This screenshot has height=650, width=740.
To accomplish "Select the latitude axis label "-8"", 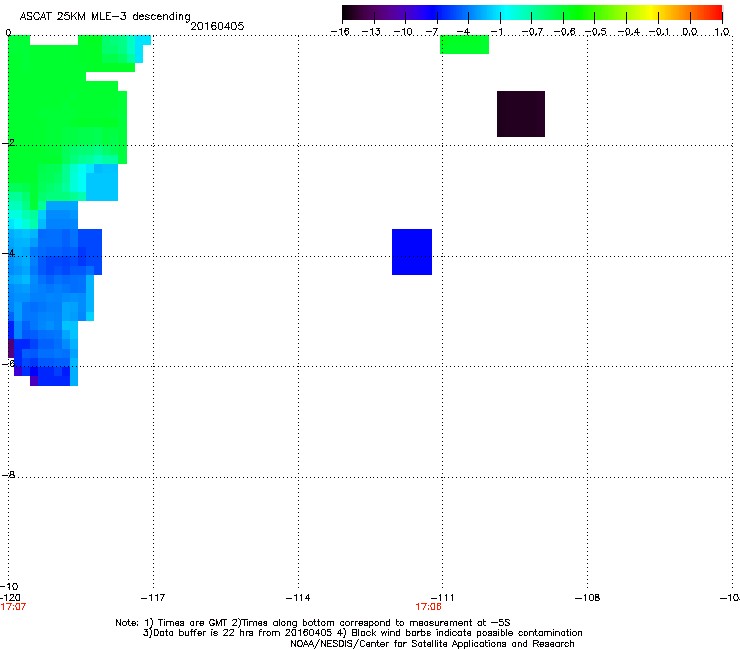I will 8,474.
